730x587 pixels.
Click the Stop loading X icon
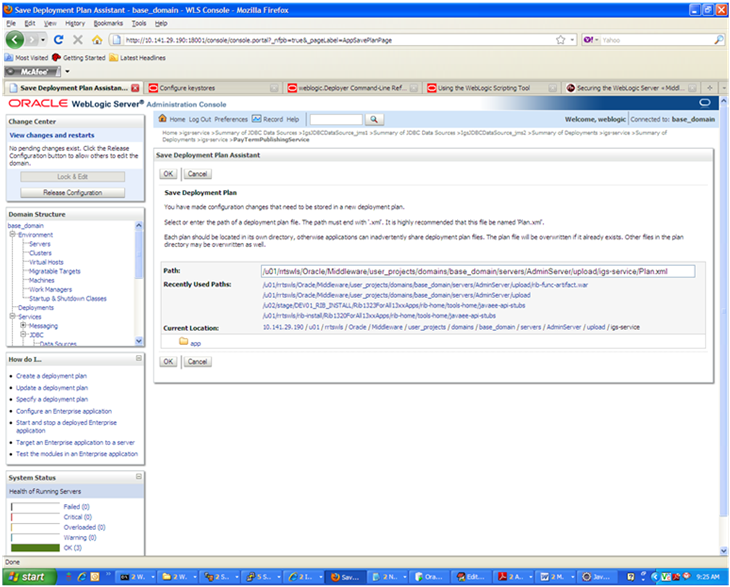click(78, 40)
